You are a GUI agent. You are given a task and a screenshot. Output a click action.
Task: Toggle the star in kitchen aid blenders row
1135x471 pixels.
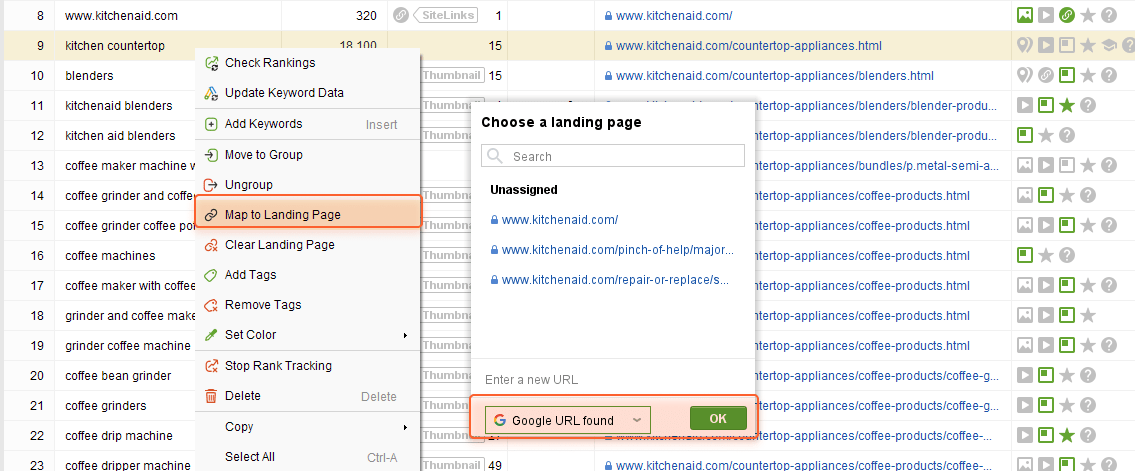tap(1045, 135)
